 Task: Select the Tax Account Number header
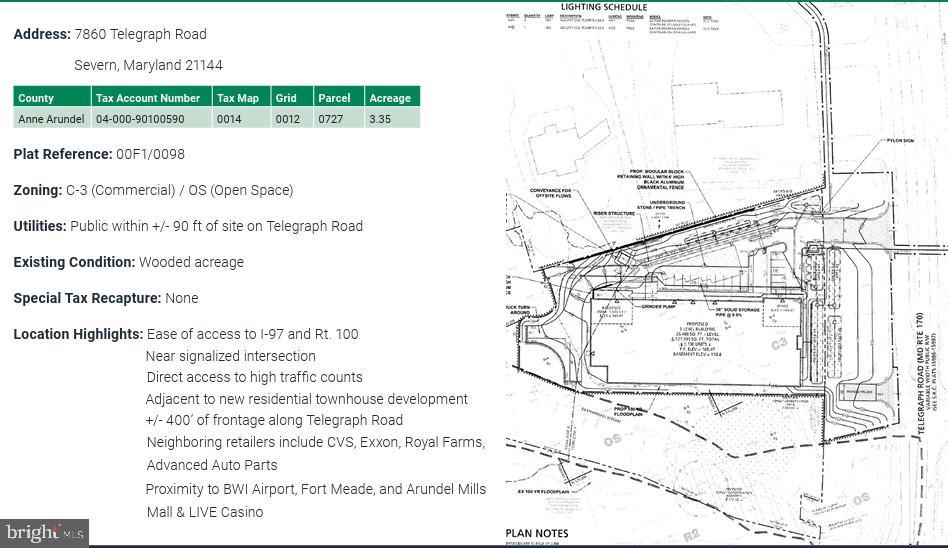pyautogui.click(x=148, y=98)
